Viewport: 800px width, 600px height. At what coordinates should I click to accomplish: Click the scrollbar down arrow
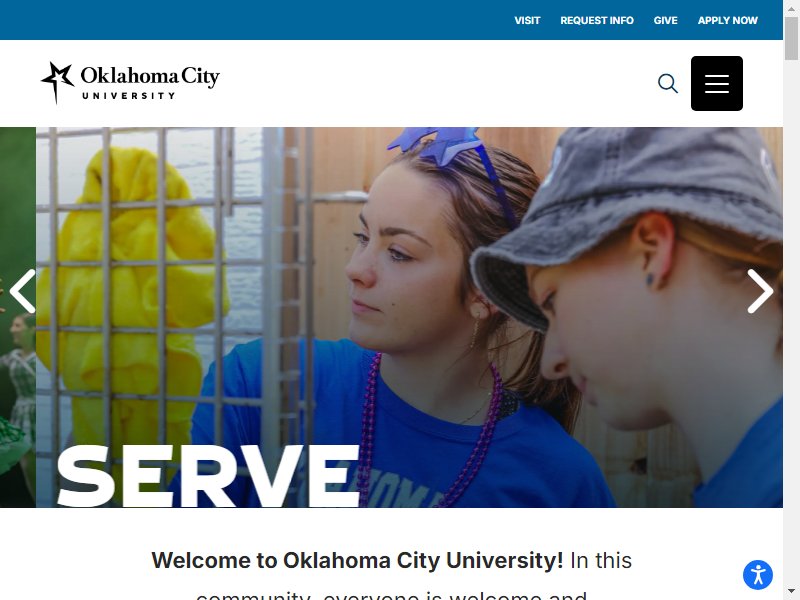click(x=791, y=593)
